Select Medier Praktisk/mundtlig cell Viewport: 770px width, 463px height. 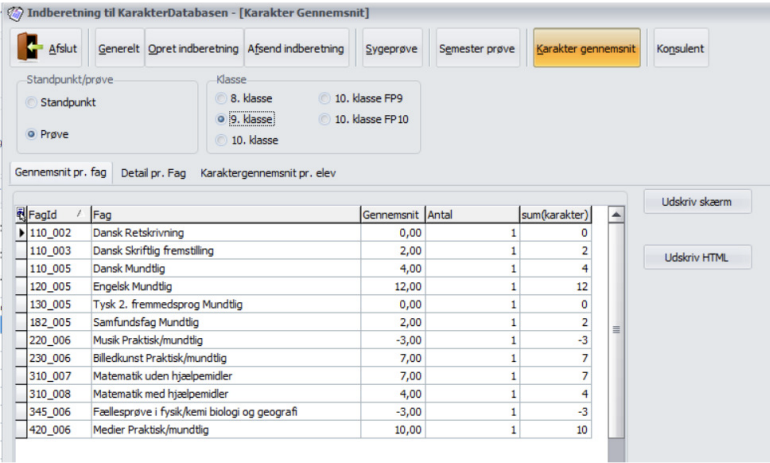click(x=225, y=430)
